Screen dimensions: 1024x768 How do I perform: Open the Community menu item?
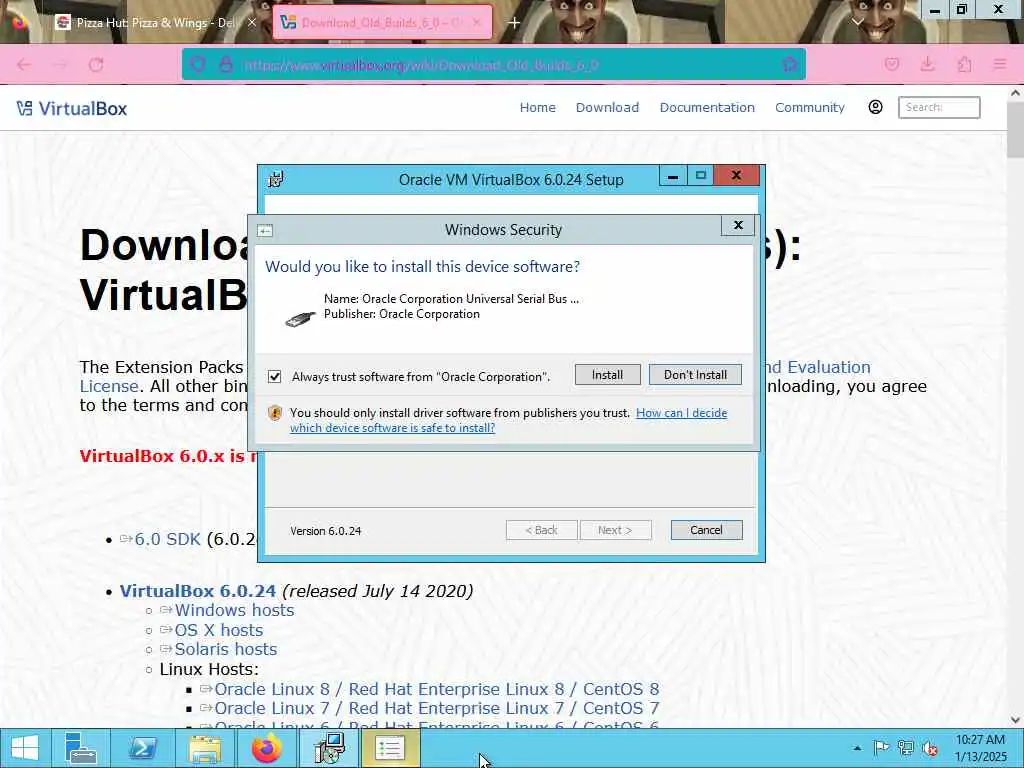[810, 108]
